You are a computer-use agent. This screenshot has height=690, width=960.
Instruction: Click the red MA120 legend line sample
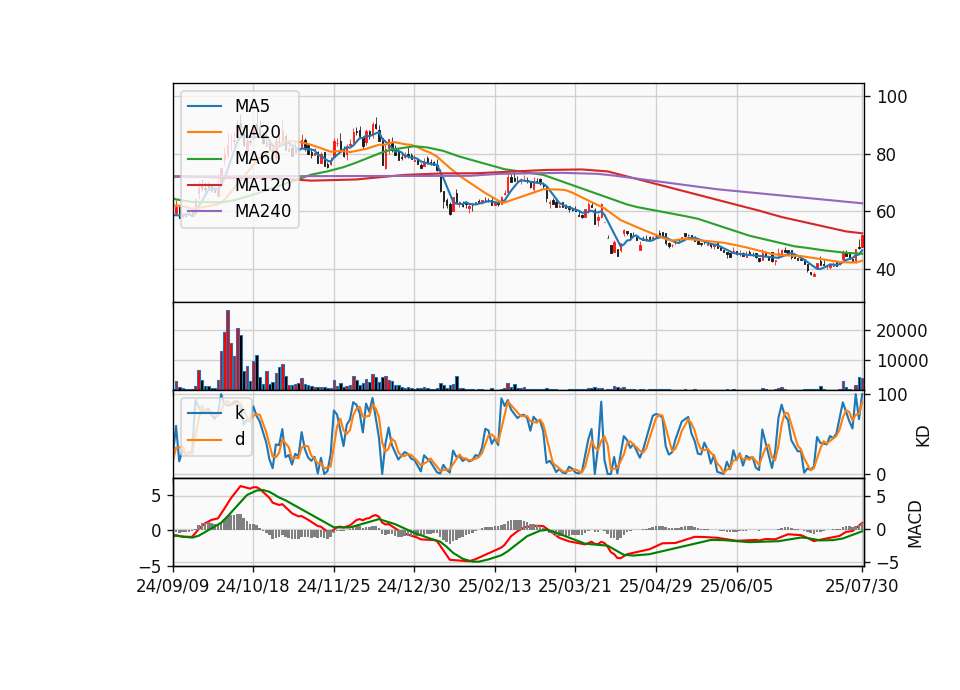(204, 185)
